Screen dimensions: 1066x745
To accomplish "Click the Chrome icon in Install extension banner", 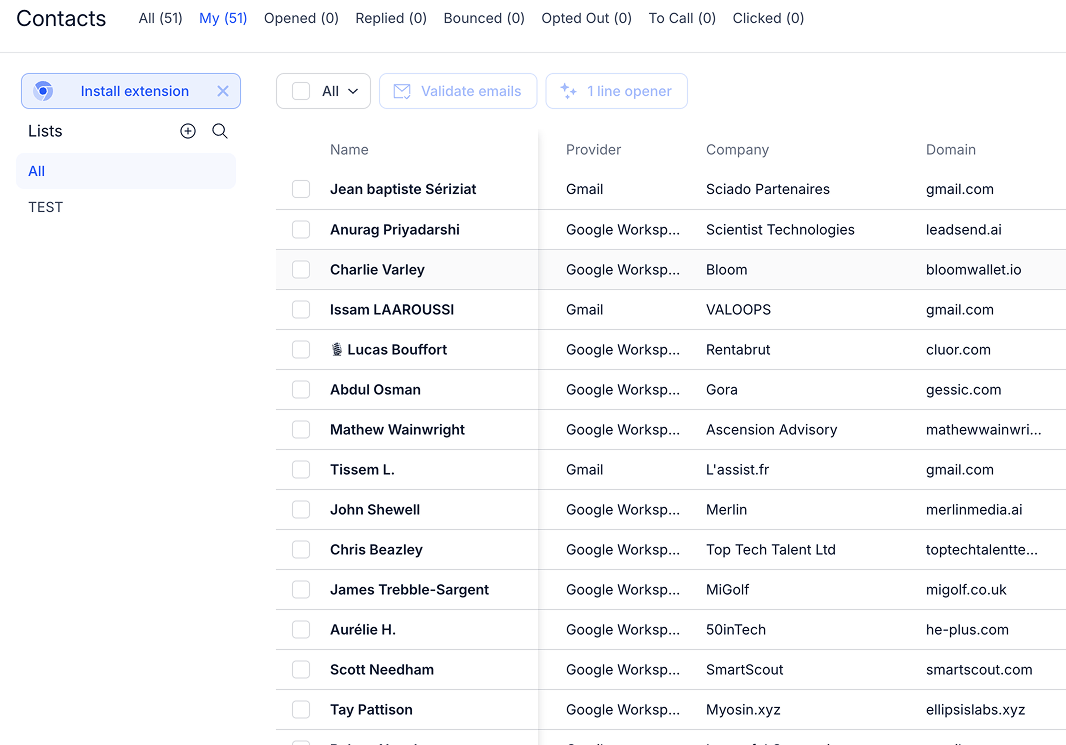I will pos(44,91).
